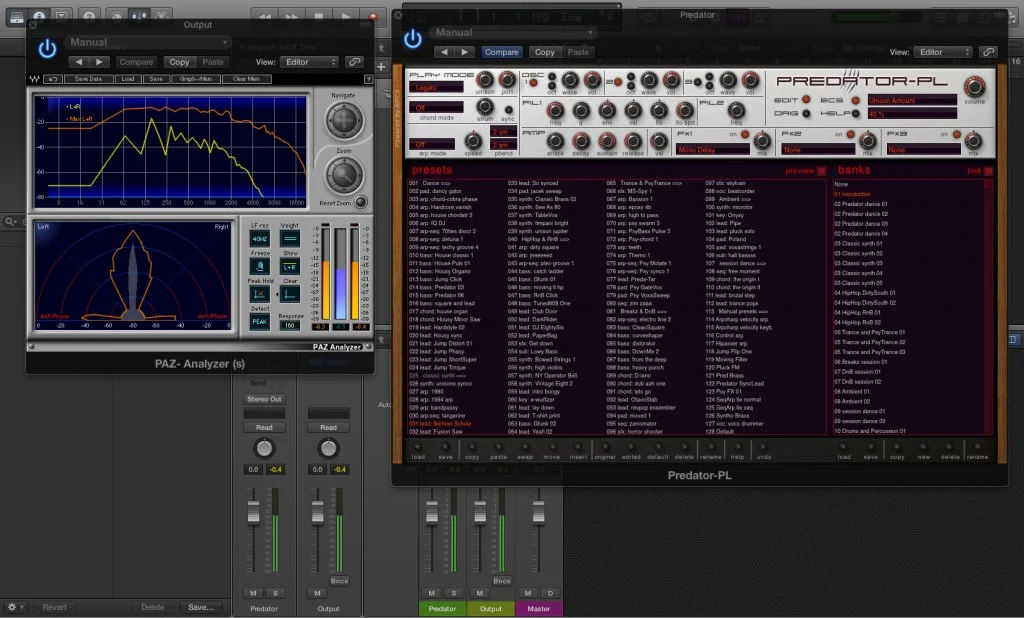Image resolution: width=1024 pixels, height=618 pixels.
Task: Click the PAZ Navigate pad control
Action: pos(344,120)
